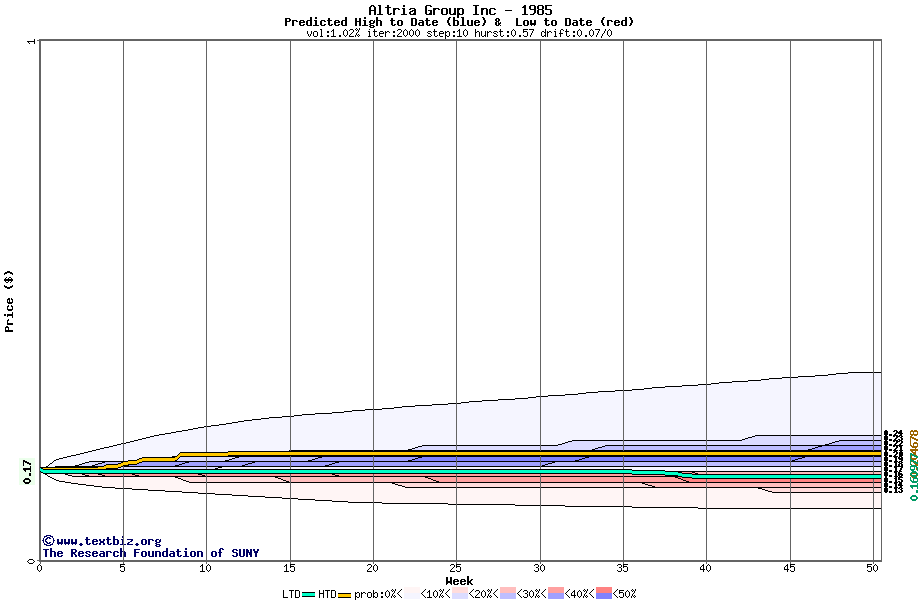The image size is (920, 600).
Task: Click the "HTD" legend label
Action: click(327, 594)
